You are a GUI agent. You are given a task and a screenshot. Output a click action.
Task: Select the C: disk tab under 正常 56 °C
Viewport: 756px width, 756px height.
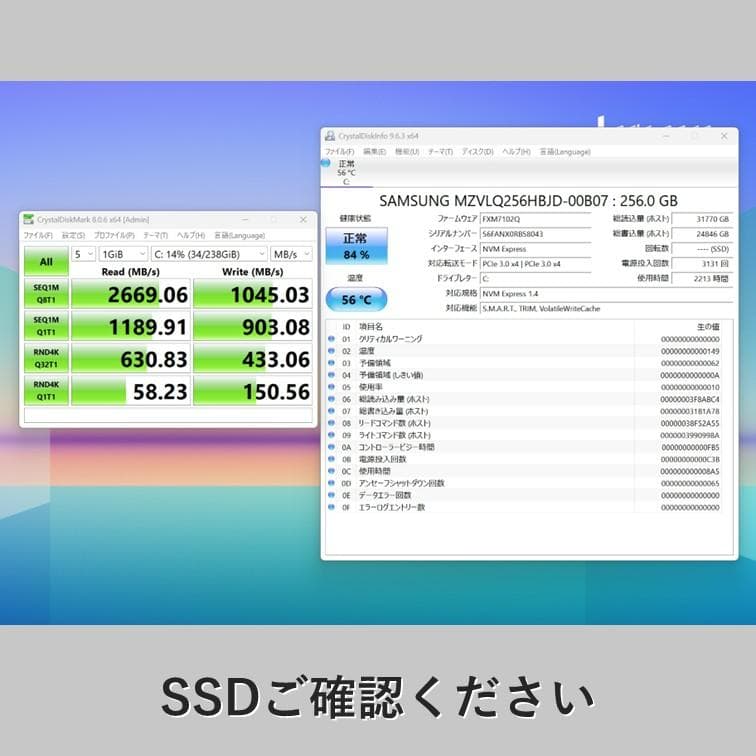click(347, 173)
